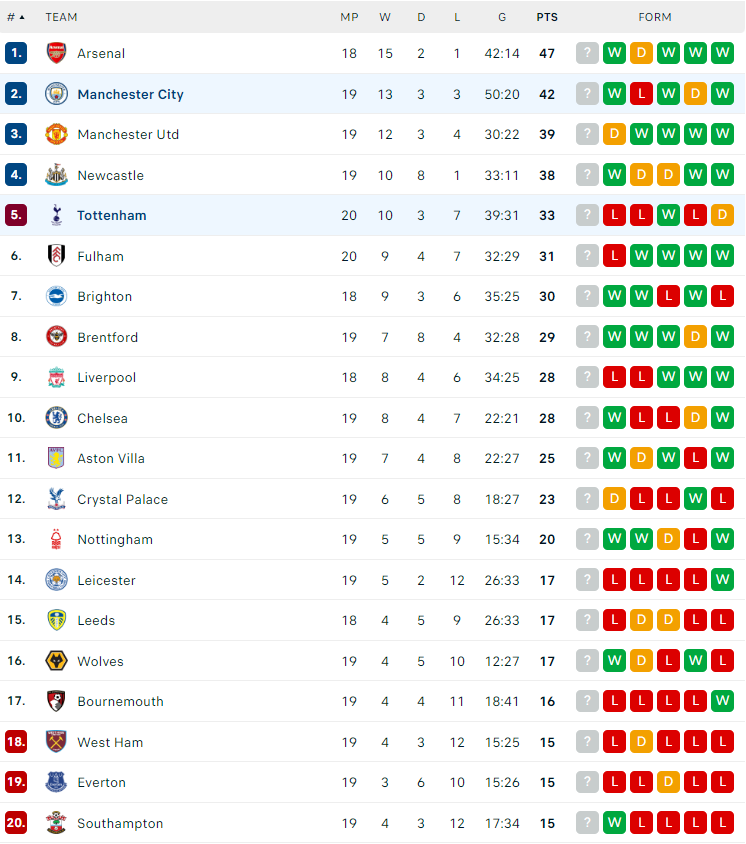Select the FORM column header
746x844 pixels.
coord(654,17)
